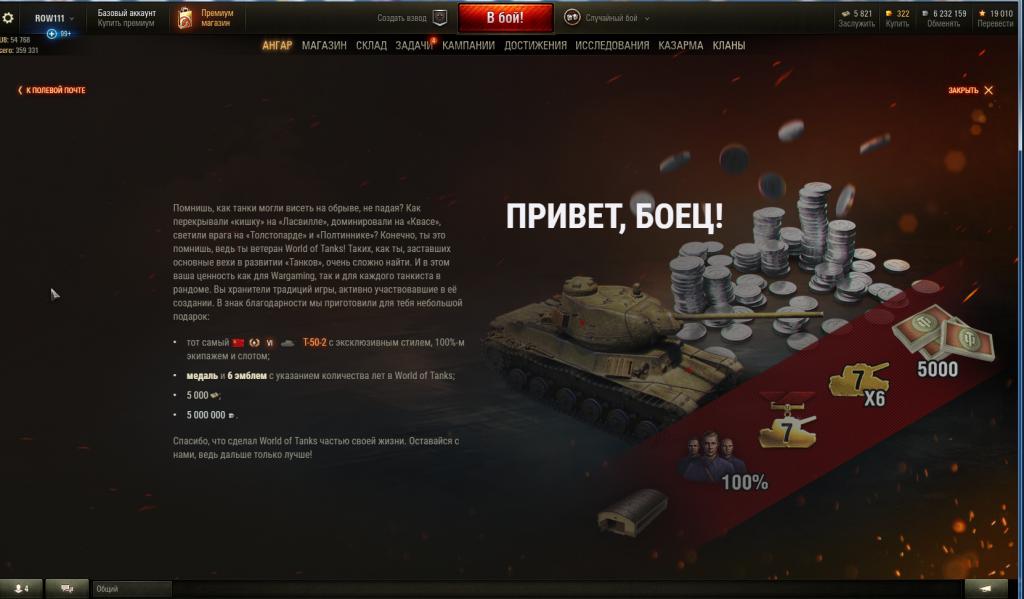
Task: Open the МАГАЗИН tab
Action: click(x=324, y=45)
